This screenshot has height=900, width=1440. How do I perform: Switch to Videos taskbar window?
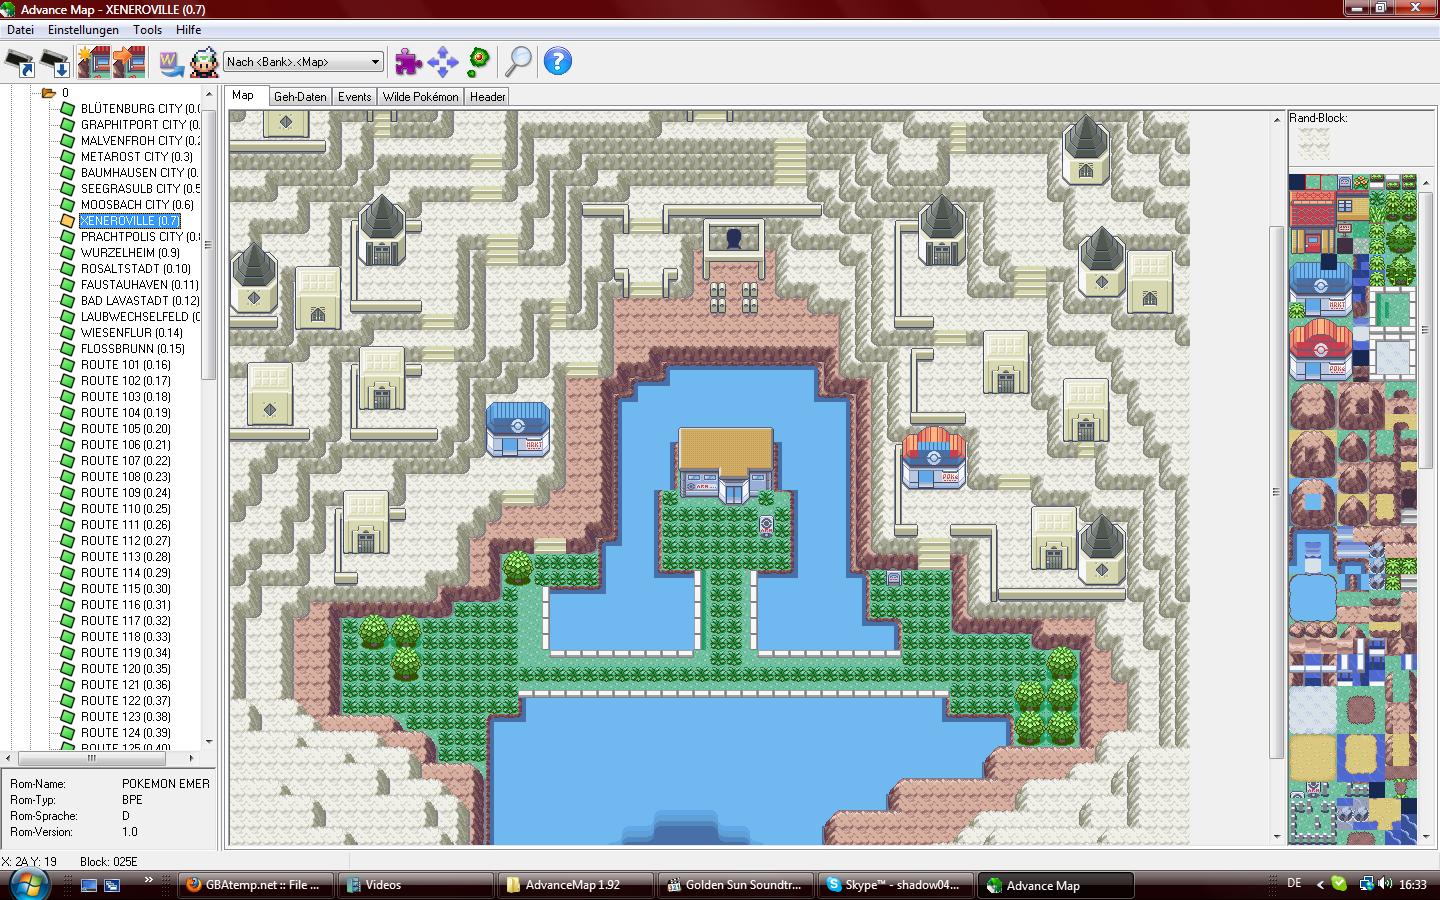[x=415, y=885]
